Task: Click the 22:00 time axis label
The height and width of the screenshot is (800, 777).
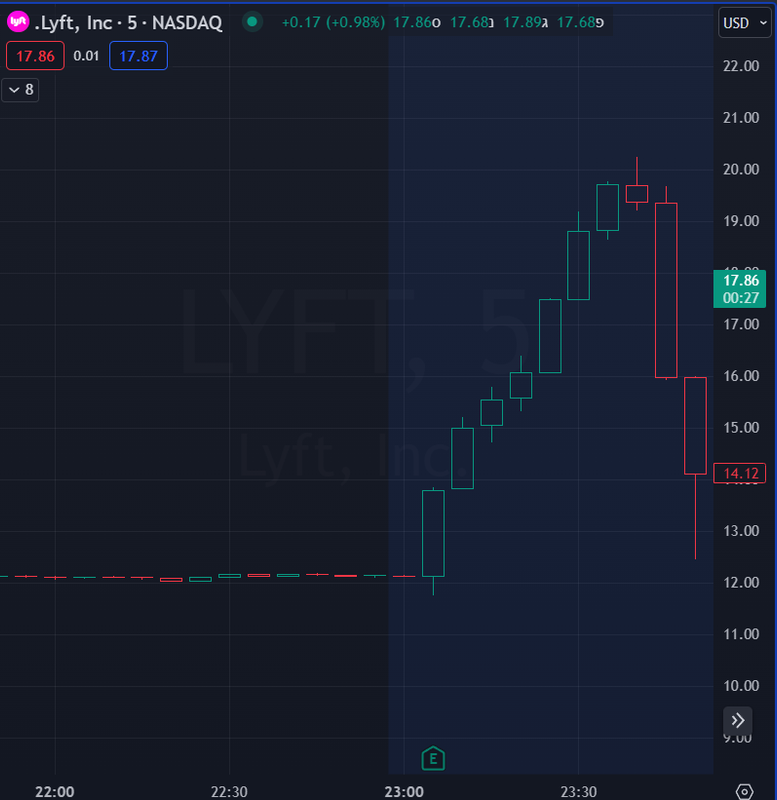Action: coord(55,791)
